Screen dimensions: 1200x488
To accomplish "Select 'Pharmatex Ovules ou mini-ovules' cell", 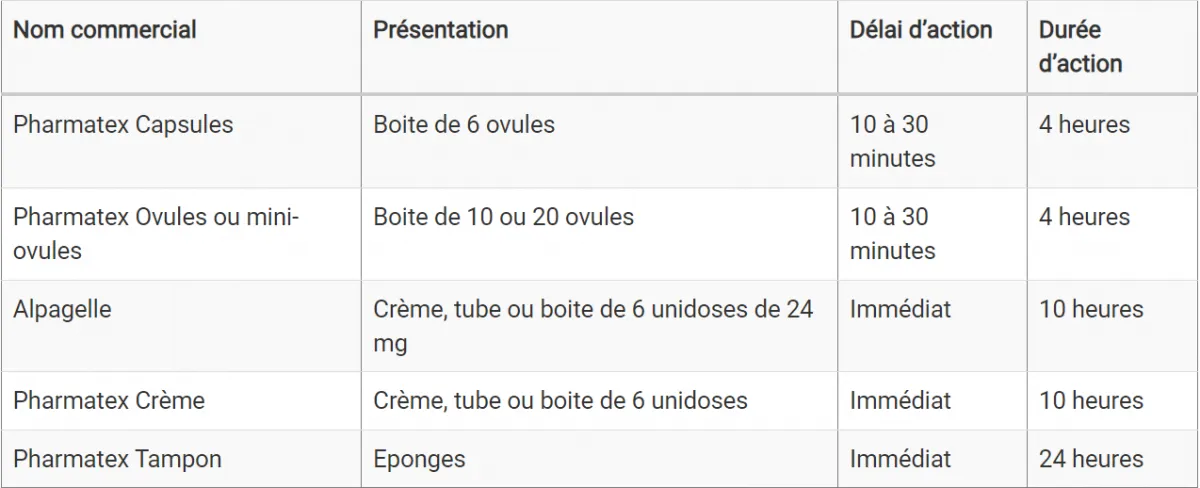I will [157, 233].
